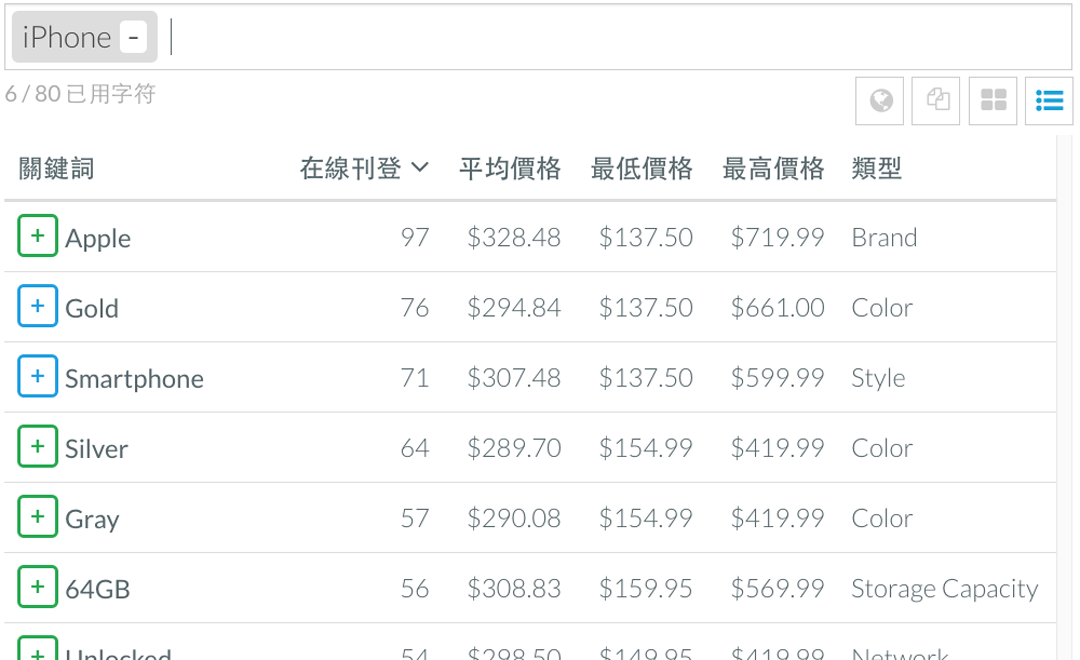Click the Smartphone keyword name
Image resolution: width=1080 pixels, height=660 pixels.
coord(134,379)
